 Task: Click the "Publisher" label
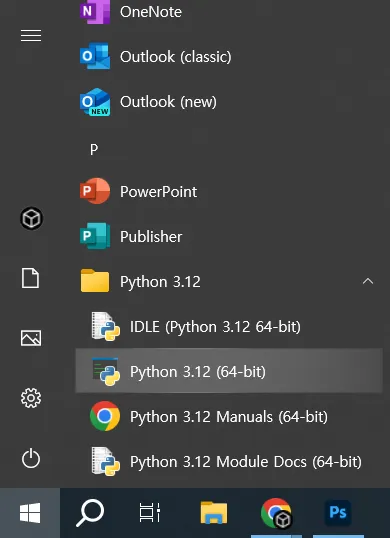click(151, 236)
